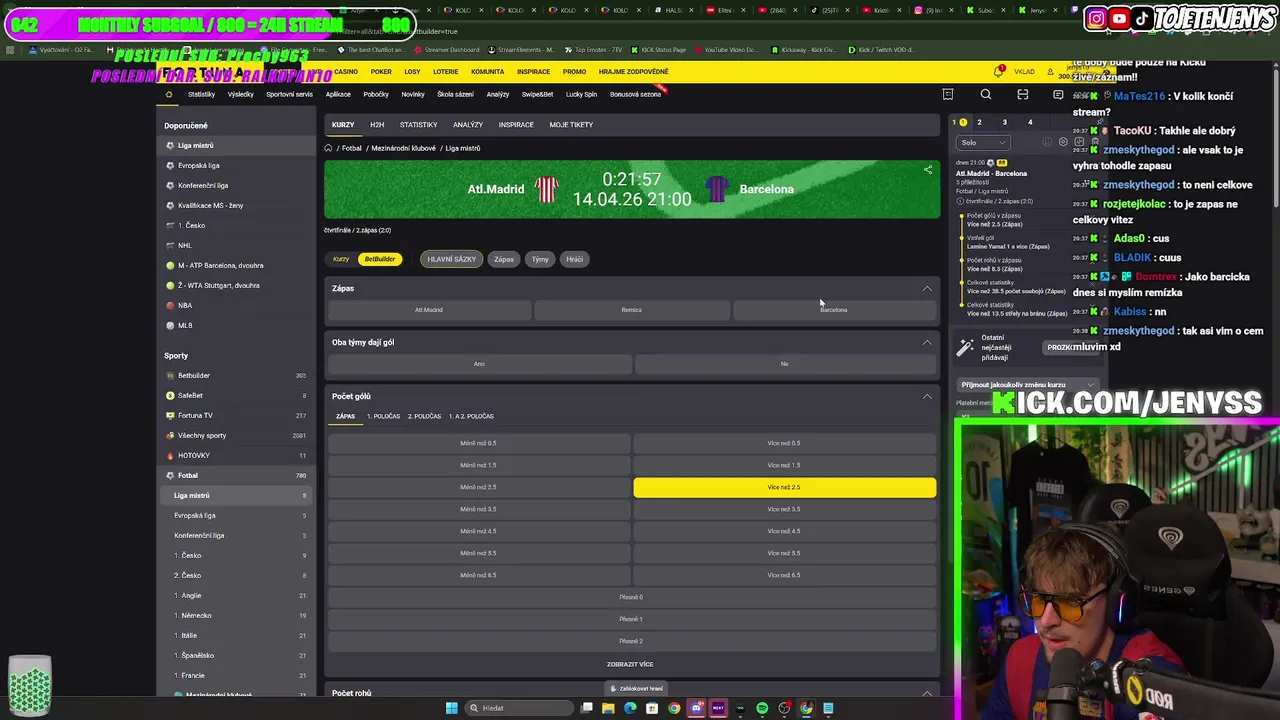The width and height of the screenshot is (1280, 720).
Task: Open Přijmout jakoukoliv změnu kurzu dropdown
Action: point(1028,385)
